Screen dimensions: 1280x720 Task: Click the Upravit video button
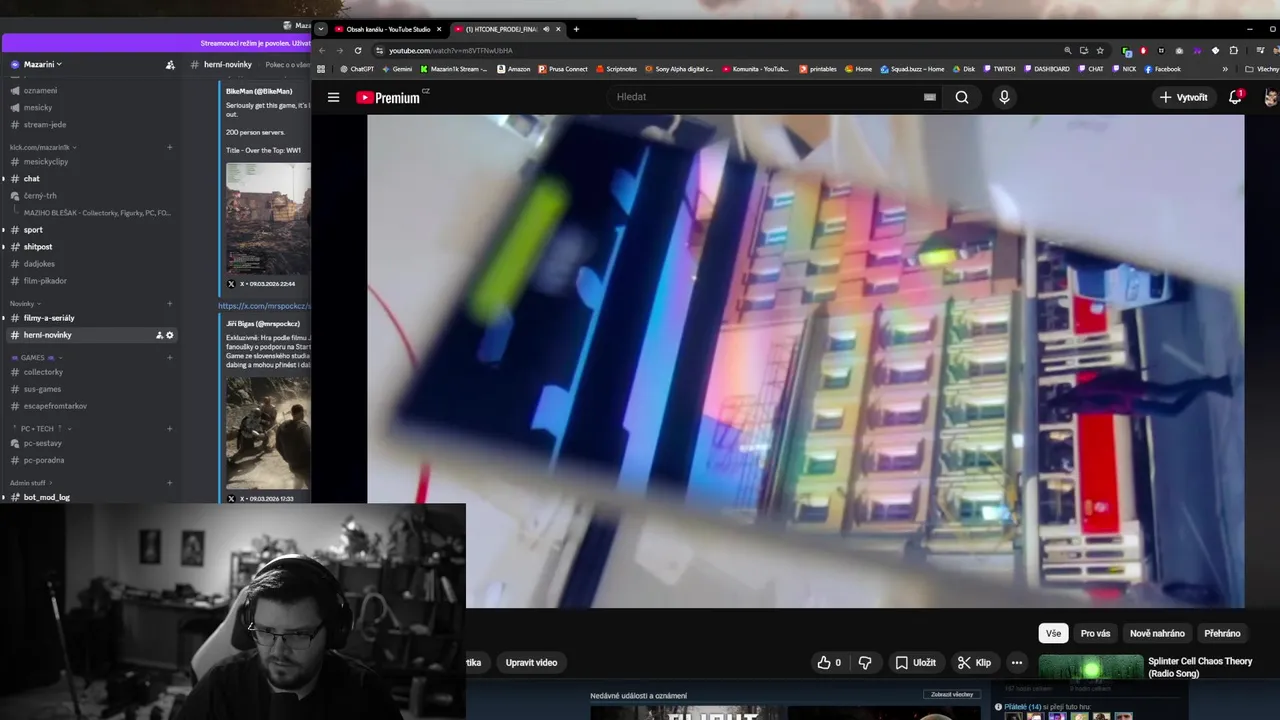point(531,662)
